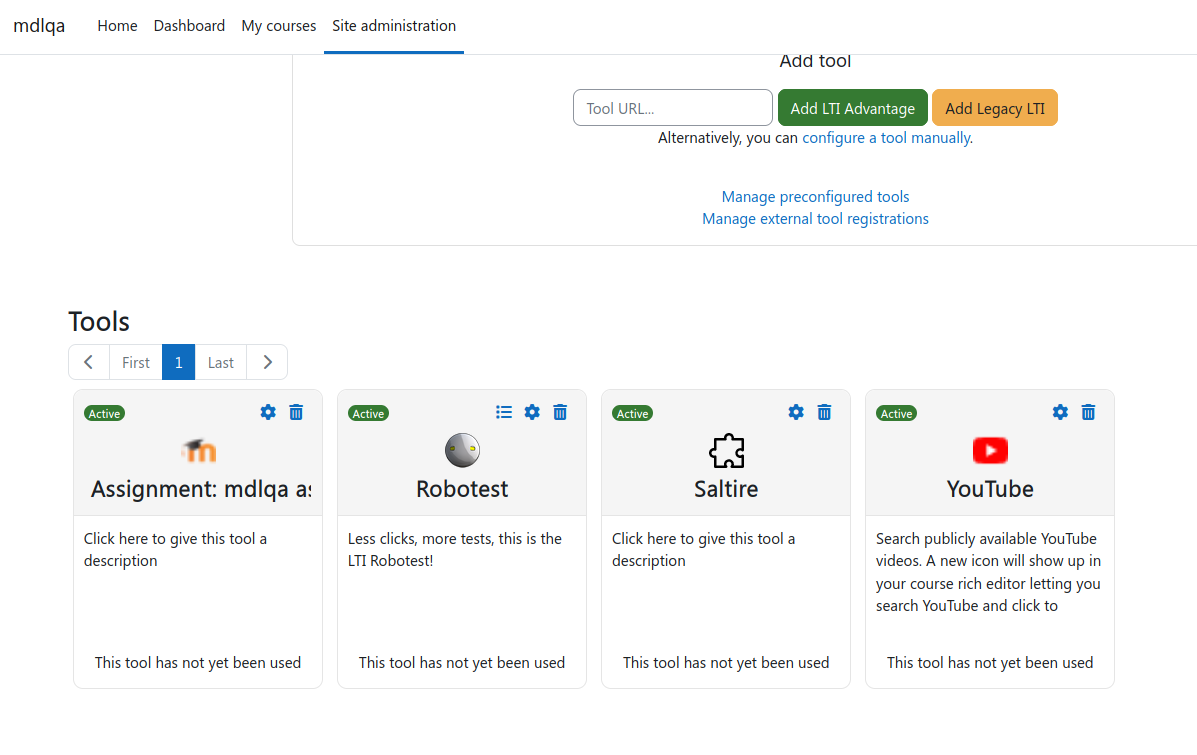This screenshot has height=755, width=1197.
Task: Click the Saltire puzzle piece icon
Action: pos(727,450)
